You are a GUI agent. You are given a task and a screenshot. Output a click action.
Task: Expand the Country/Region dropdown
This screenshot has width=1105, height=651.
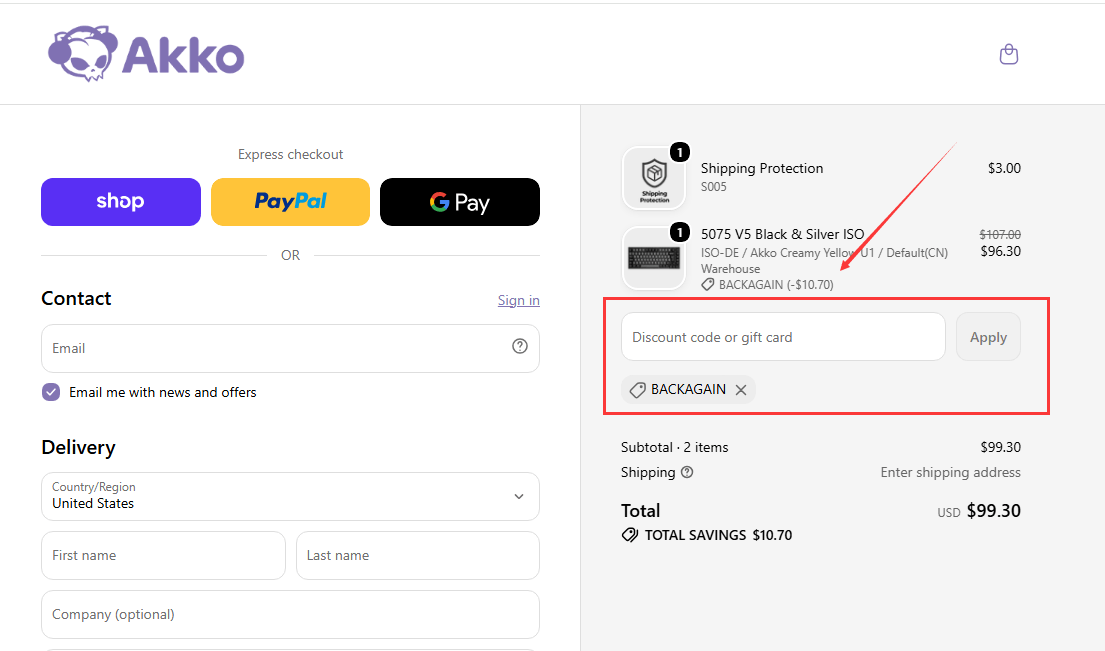pos(290,496)
